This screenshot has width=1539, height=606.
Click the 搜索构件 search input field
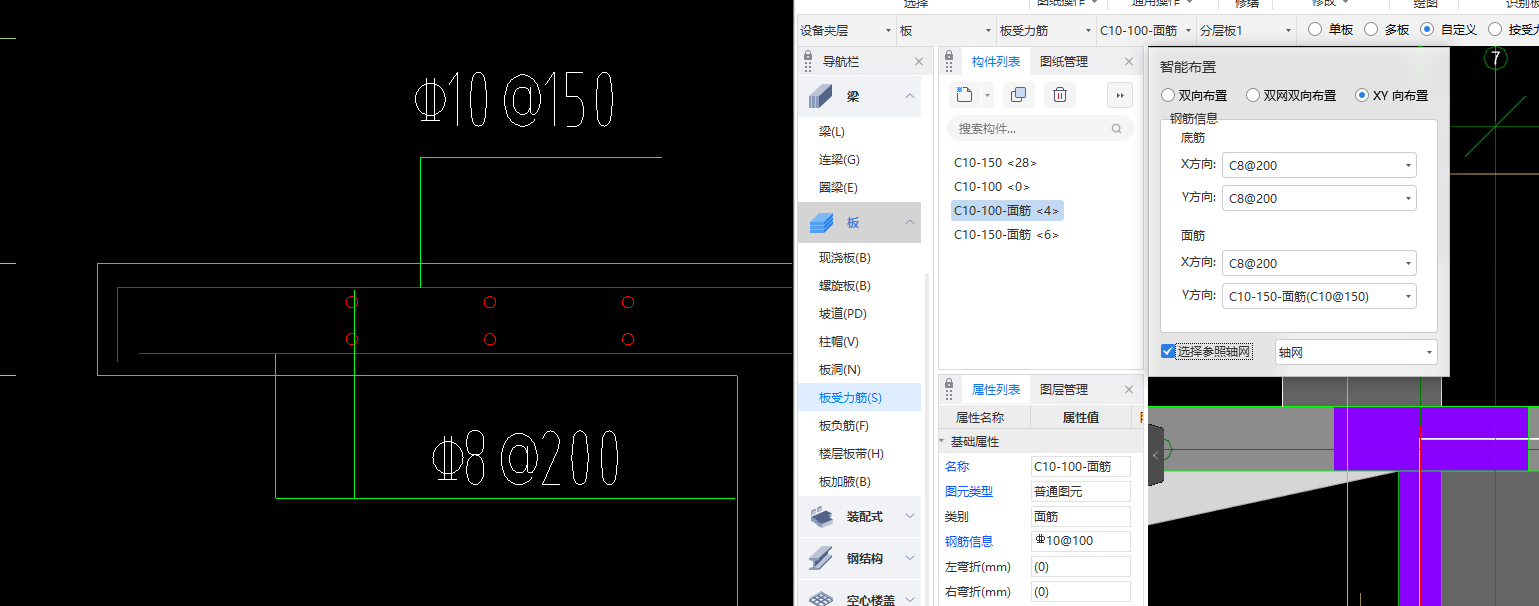(x=1040, y=129)
